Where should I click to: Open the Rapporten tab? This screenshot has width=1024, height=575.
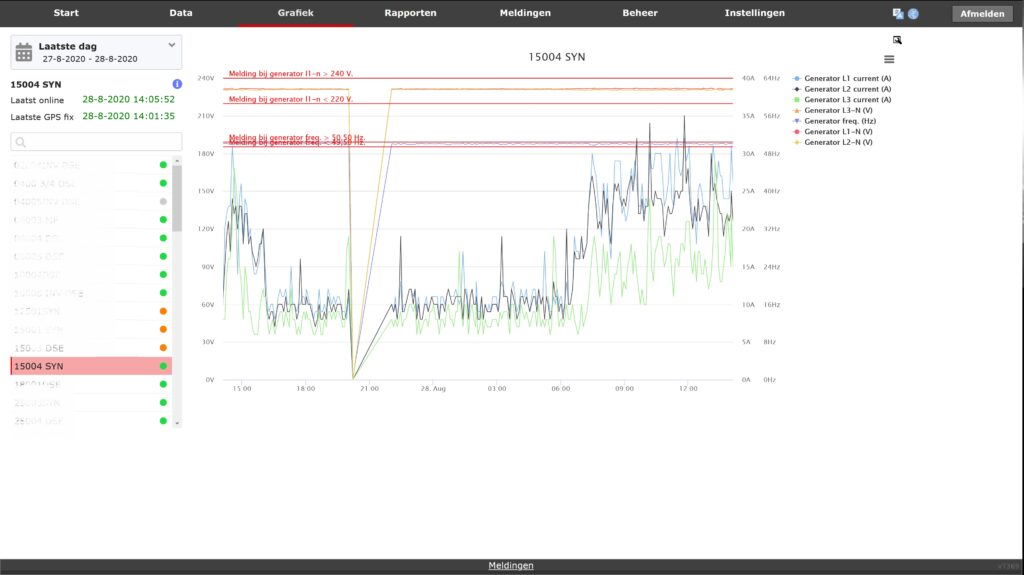point(410,13)
